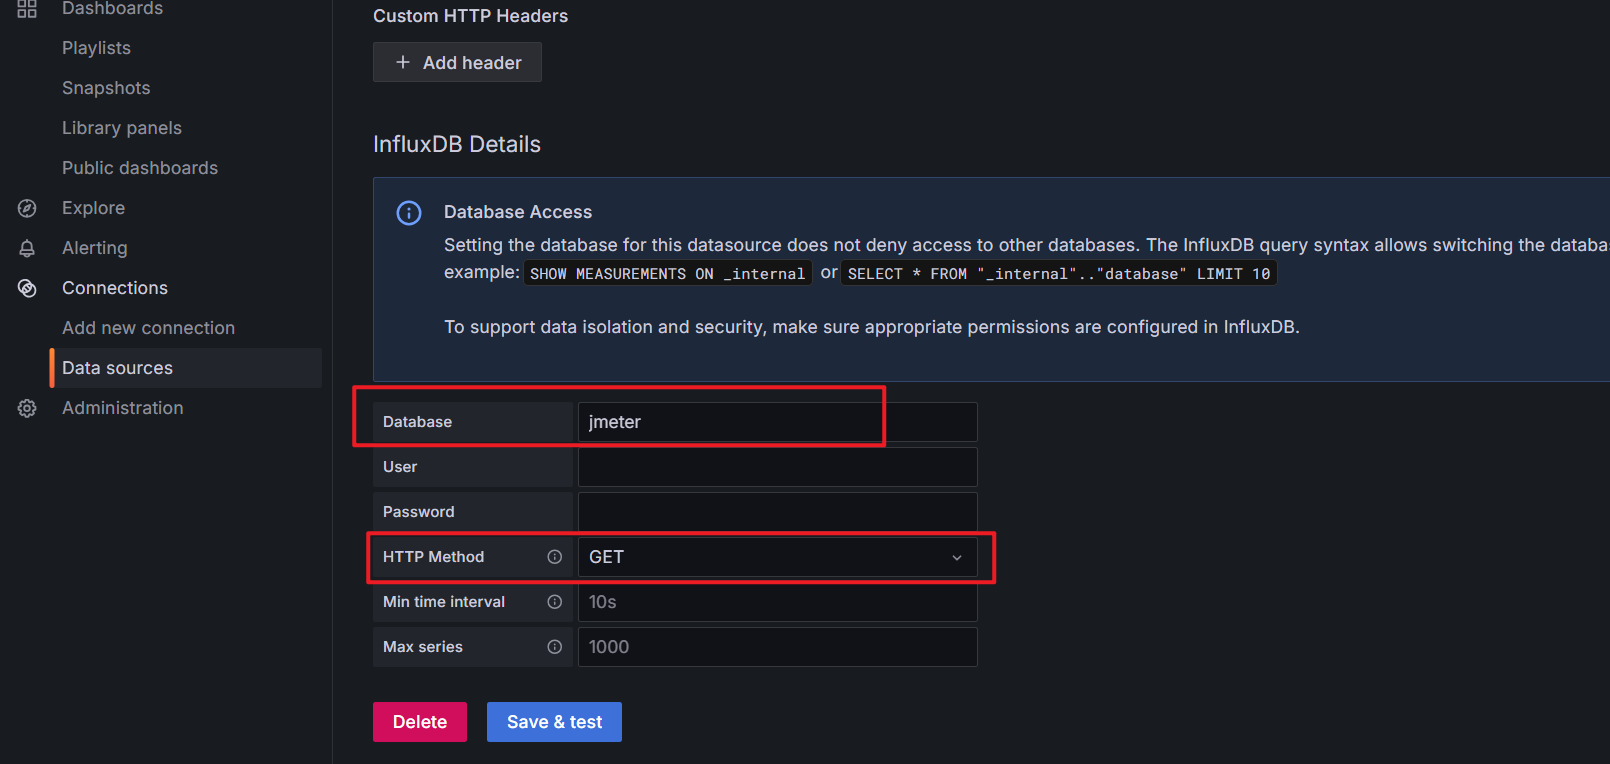Click into the Password field
1610x764 pixels.
(x=777, y=512)
